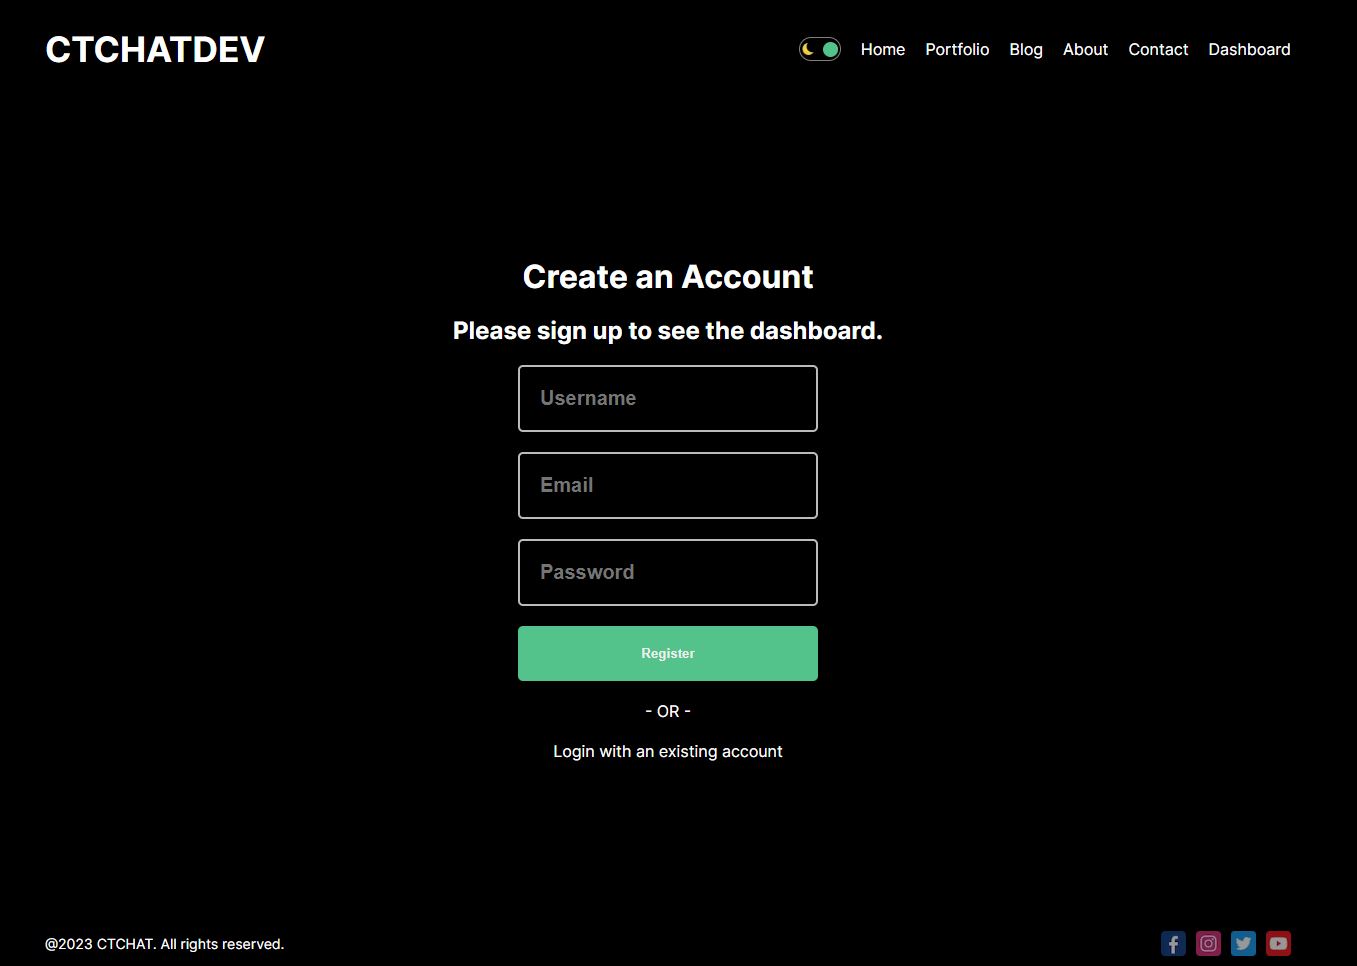The width and height of the screenshot is (1357, 966).
Task: Open the Instagram social icon
Action: click(1208, 943)
